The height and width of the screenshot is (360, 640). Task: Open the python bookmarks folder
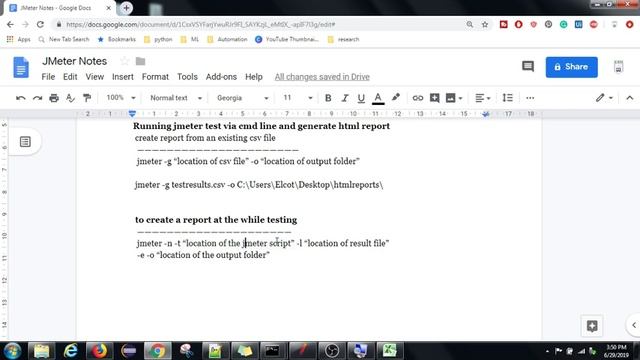point(158,39)
